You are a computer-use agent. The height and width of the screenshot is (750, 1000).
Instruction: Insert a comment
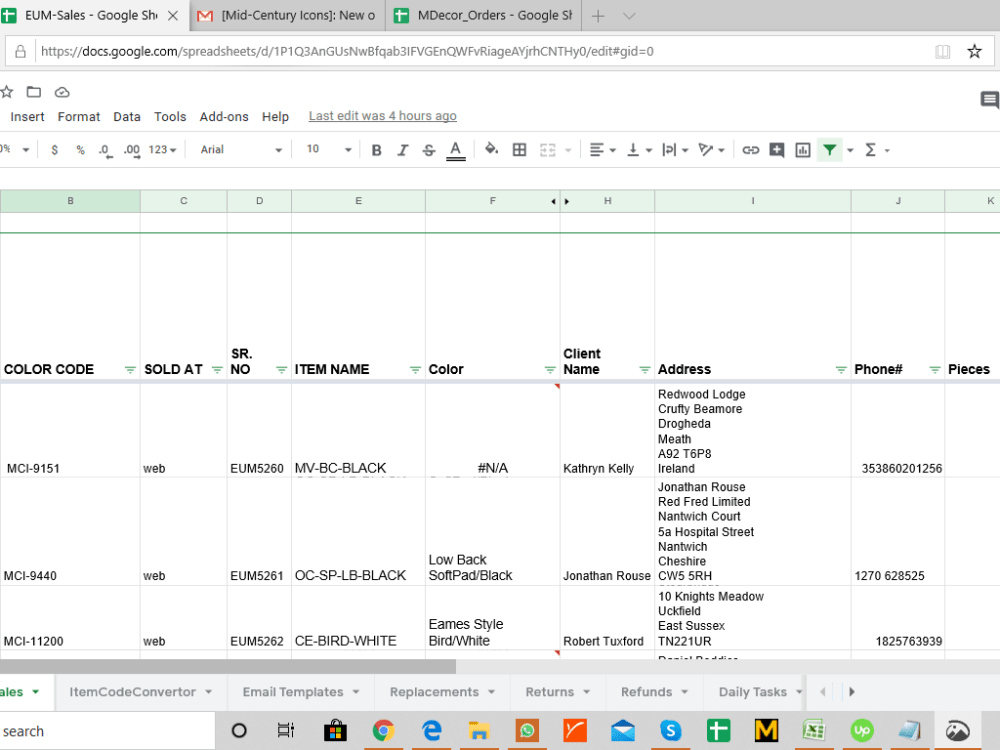tap(777, 150)
